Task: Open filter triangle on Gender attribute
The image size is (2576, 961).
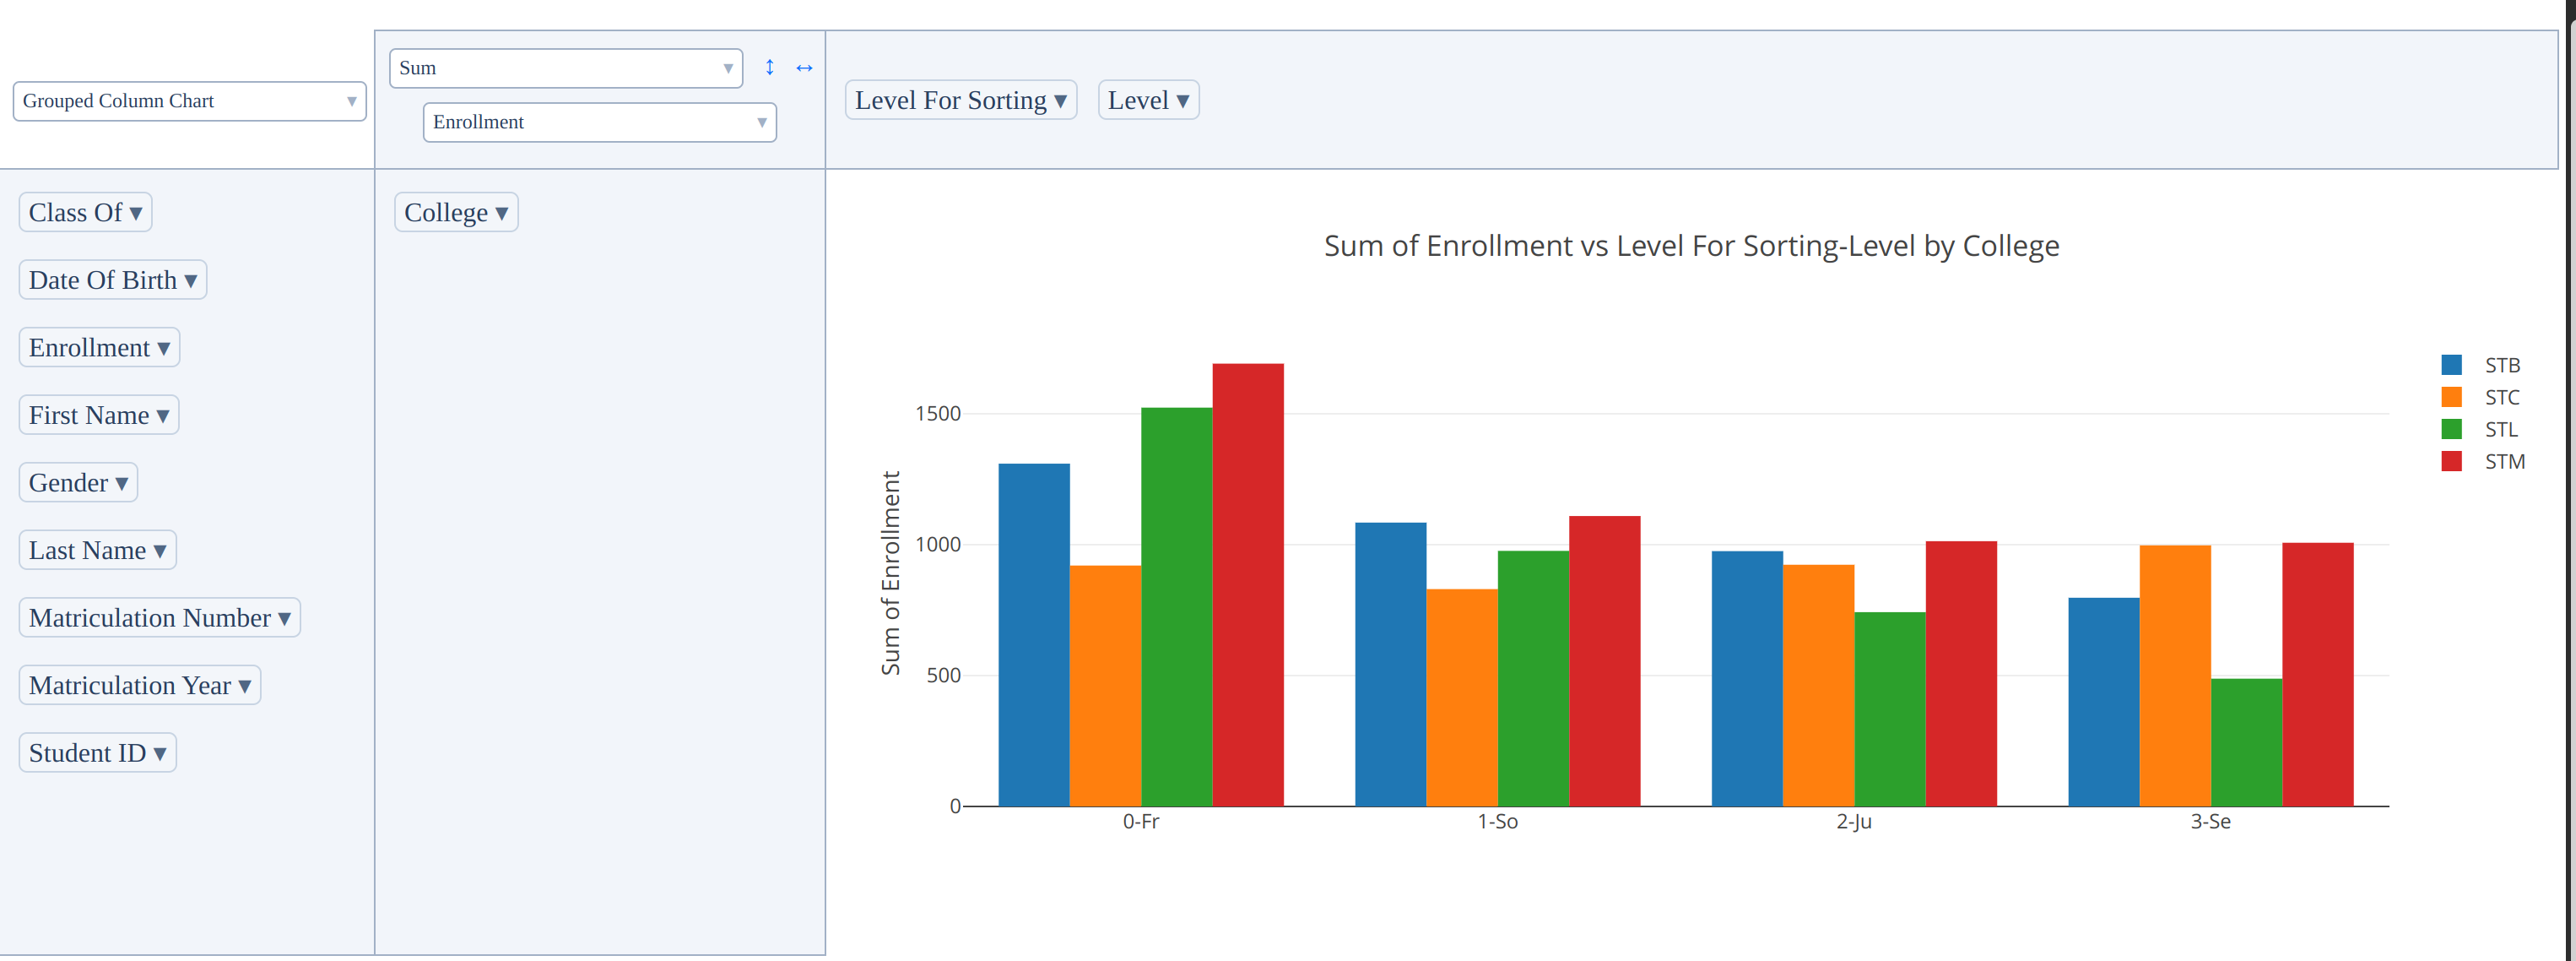Action: (122, 484)
